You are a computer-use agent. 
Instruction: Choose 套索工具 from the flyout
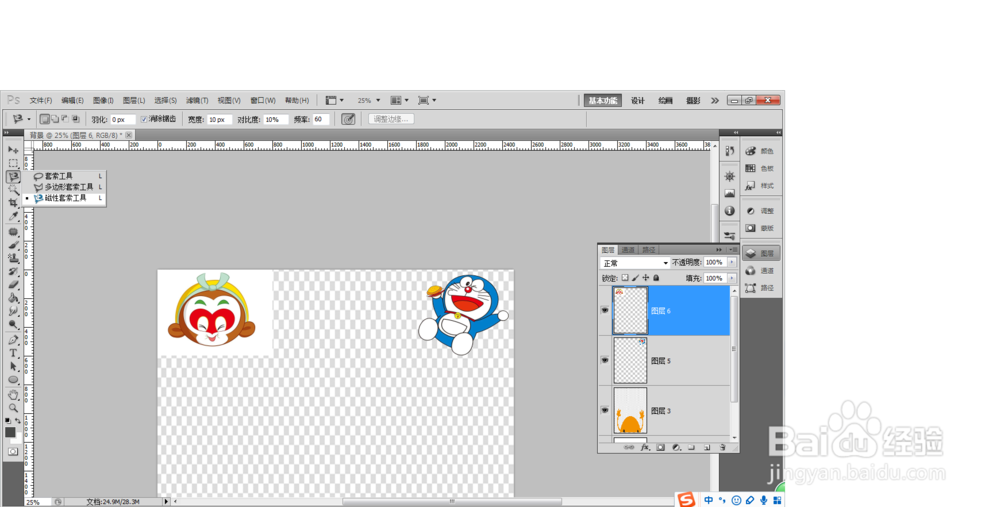[x=58, y=176]
